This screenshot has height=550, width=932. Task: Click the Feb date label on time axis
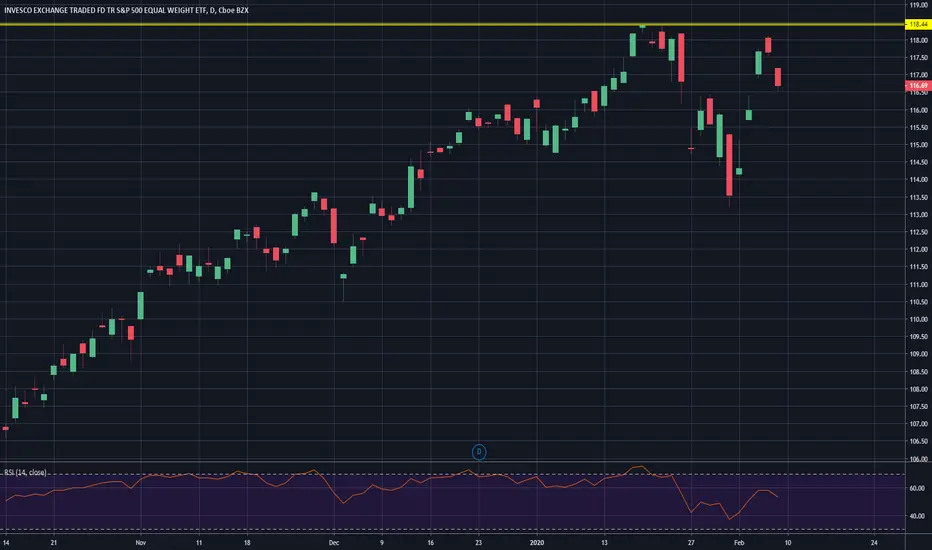tap(739, 542)
